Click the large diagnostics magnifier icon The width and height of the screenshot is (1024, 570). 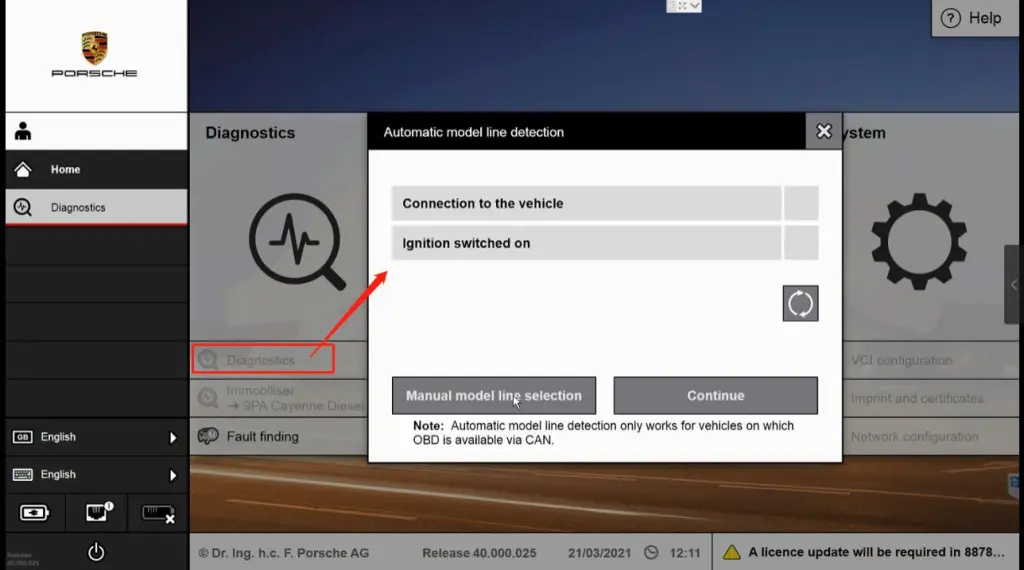pyautogui.click(x=296, y=241)
